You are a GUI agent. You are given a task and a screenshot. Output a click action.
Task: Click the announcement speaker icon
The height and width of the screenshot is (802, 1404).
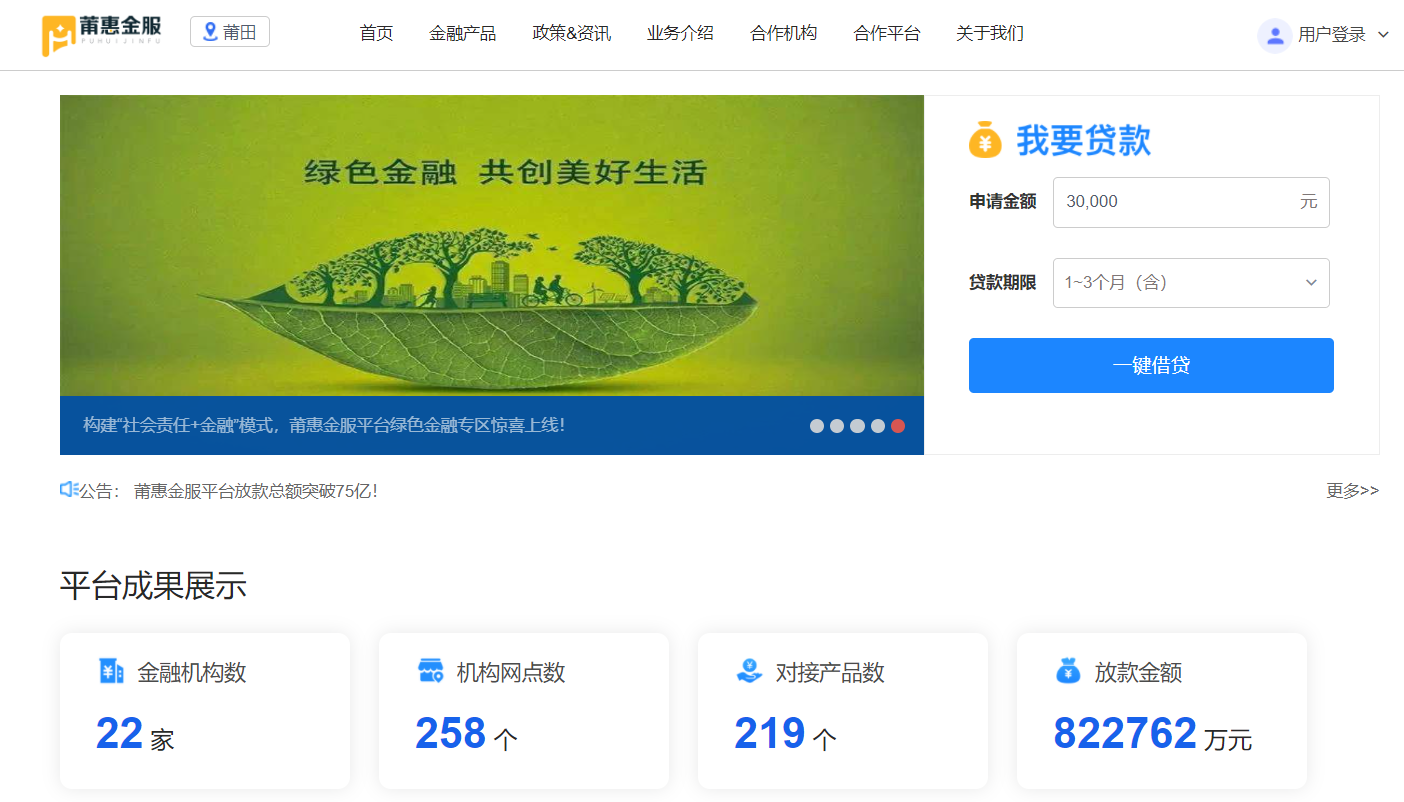point(69,490)
